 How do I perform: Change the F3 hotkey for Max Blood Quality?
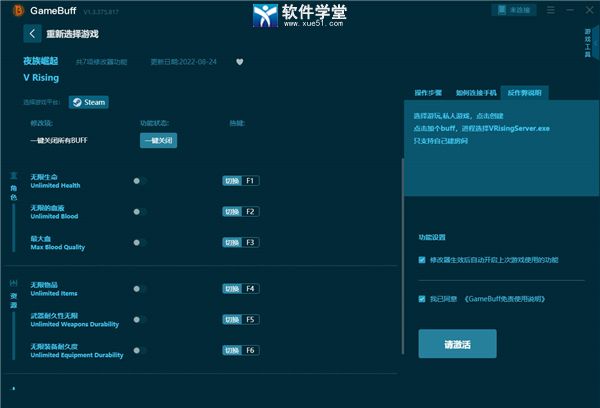(x=241, y=242)
